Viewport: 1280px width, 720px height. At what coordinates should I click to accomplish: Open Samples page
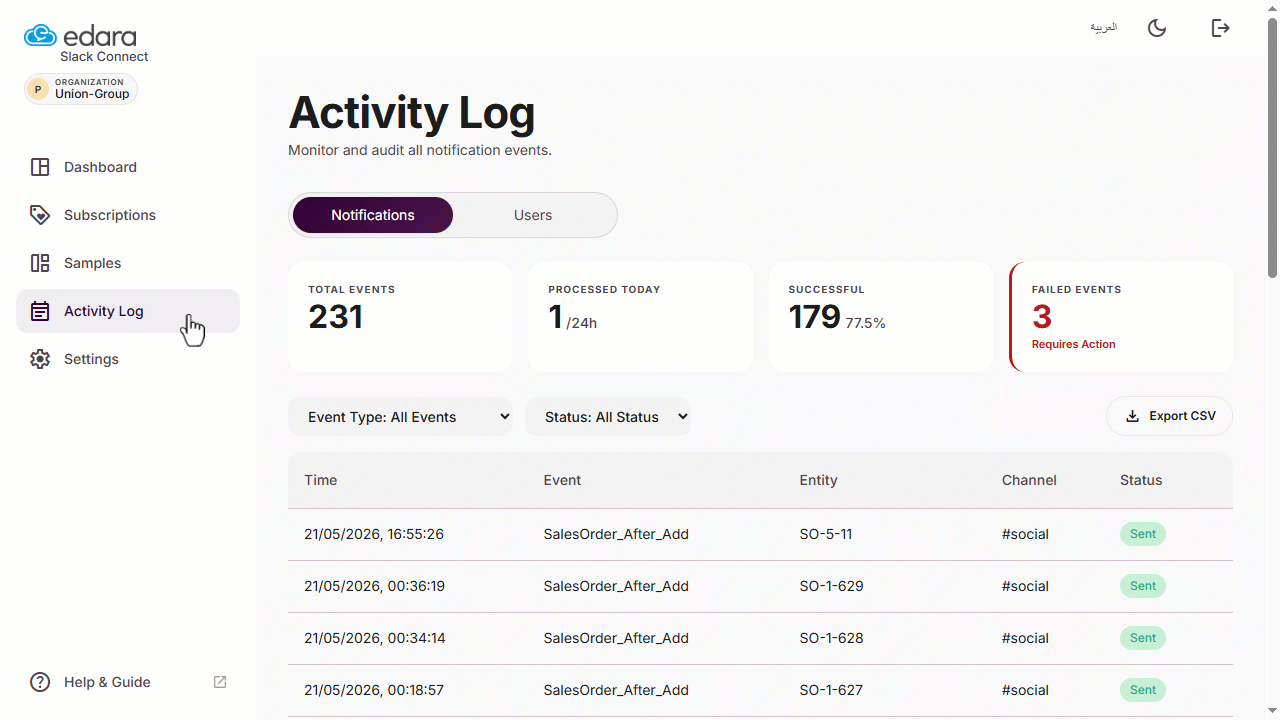coord(128,263)
